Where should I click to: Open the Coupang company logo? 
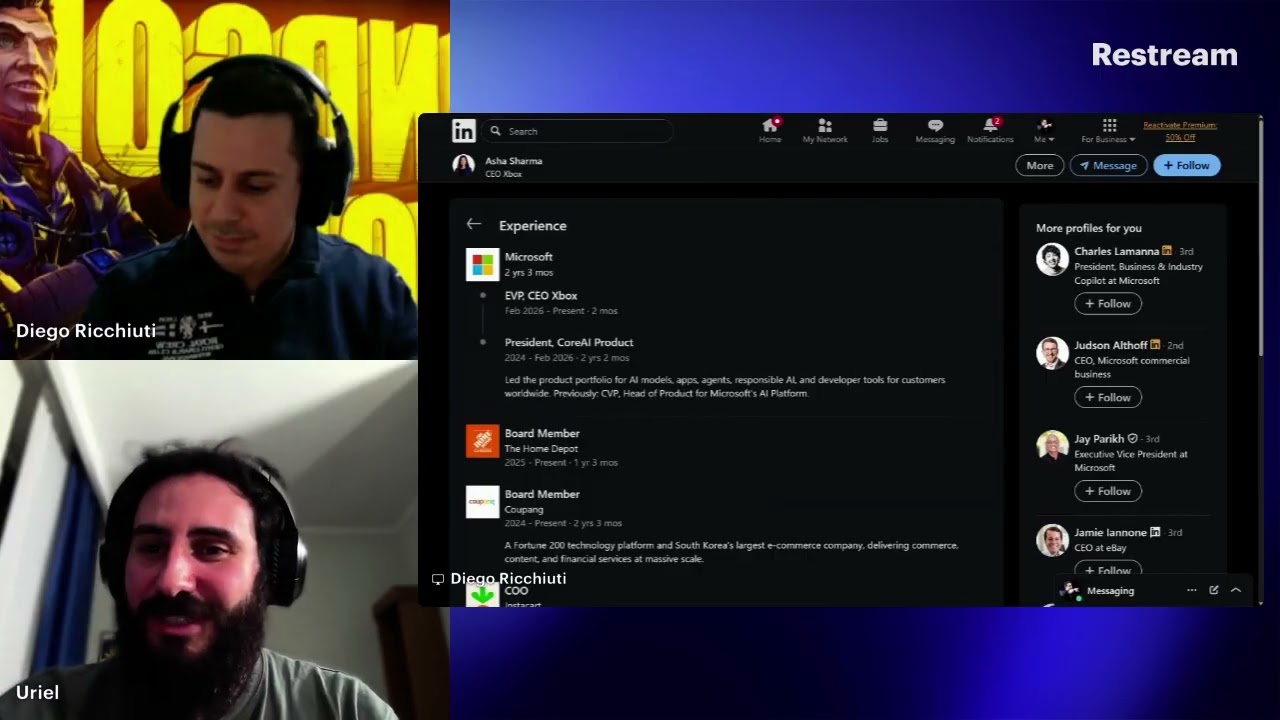click(x=482, y=502)
